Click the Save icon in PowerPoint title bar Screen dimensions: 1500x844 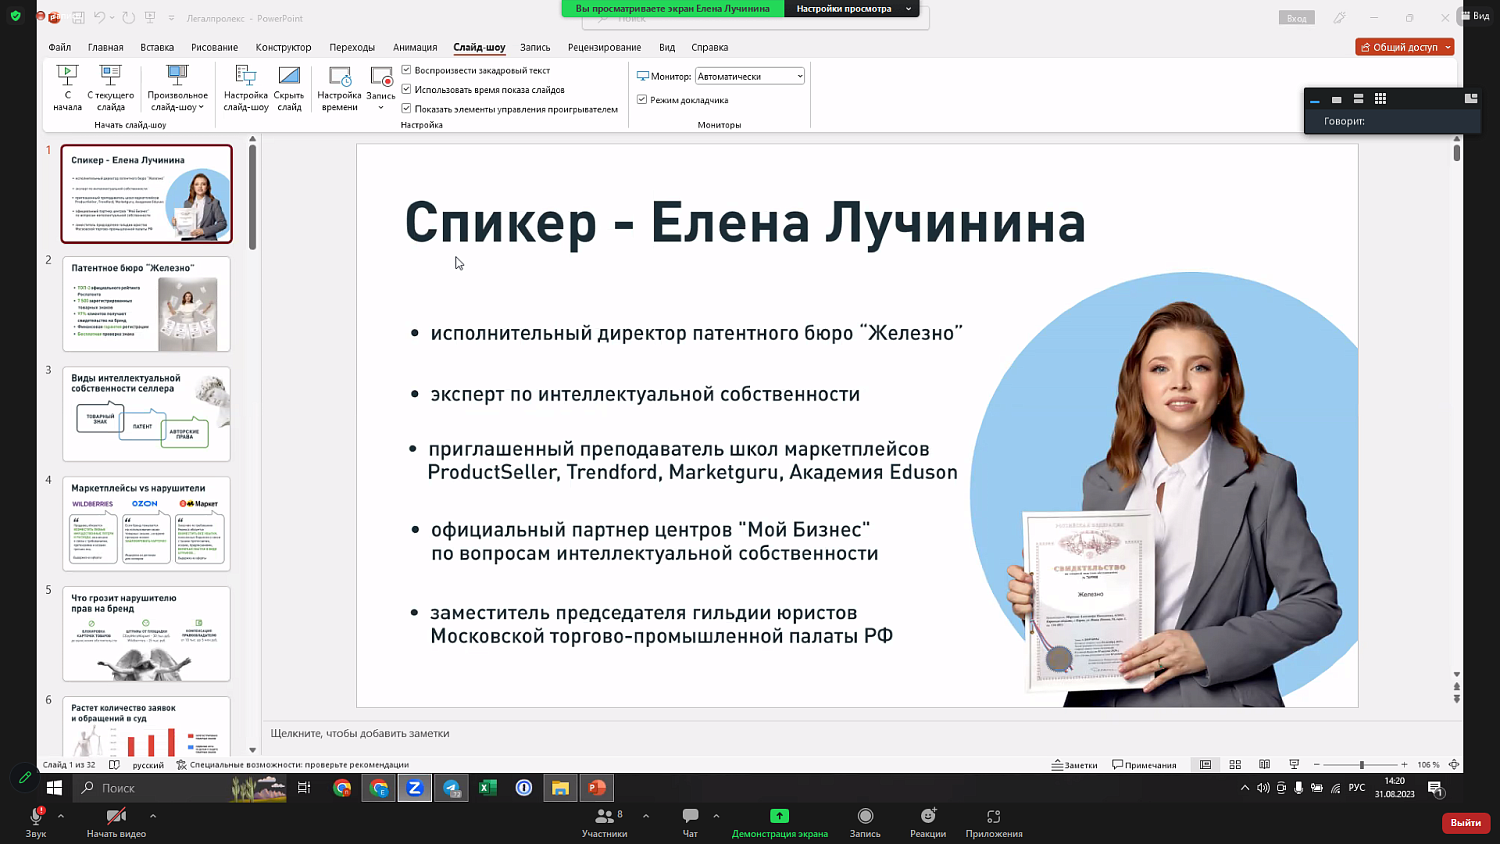point(78,18)
